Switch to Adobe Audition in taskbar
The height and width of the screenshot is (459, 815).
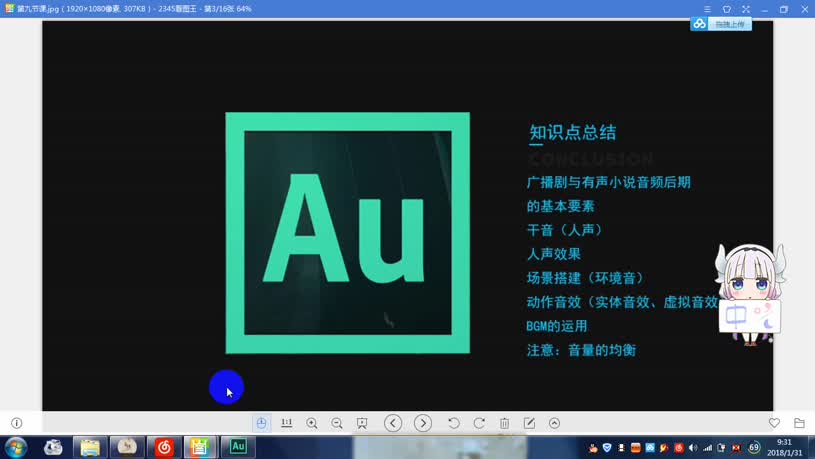coord(238,447)
